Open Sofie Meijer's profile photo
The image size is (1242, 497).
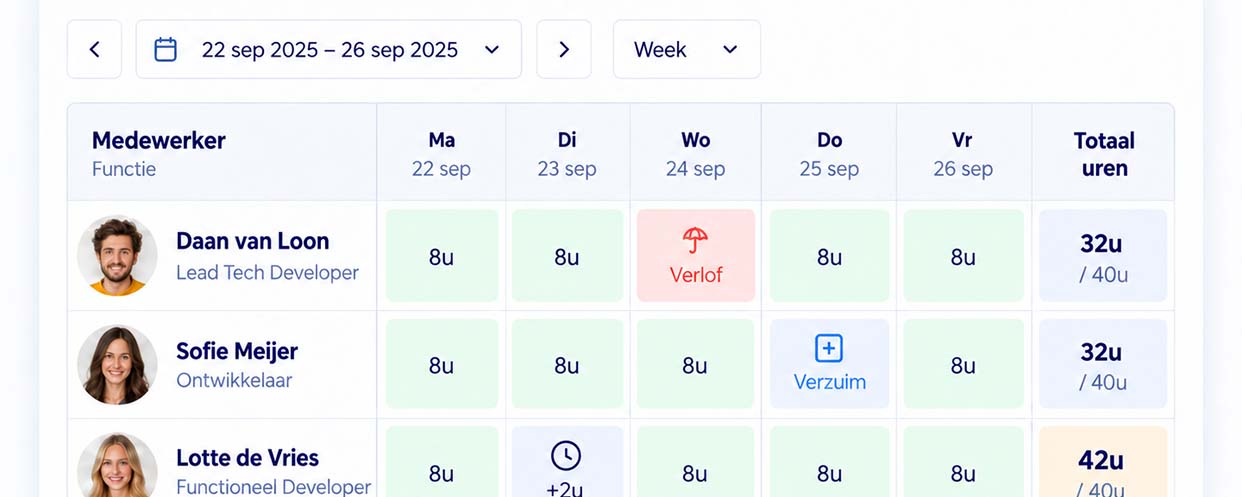click(x=117, y=365)
